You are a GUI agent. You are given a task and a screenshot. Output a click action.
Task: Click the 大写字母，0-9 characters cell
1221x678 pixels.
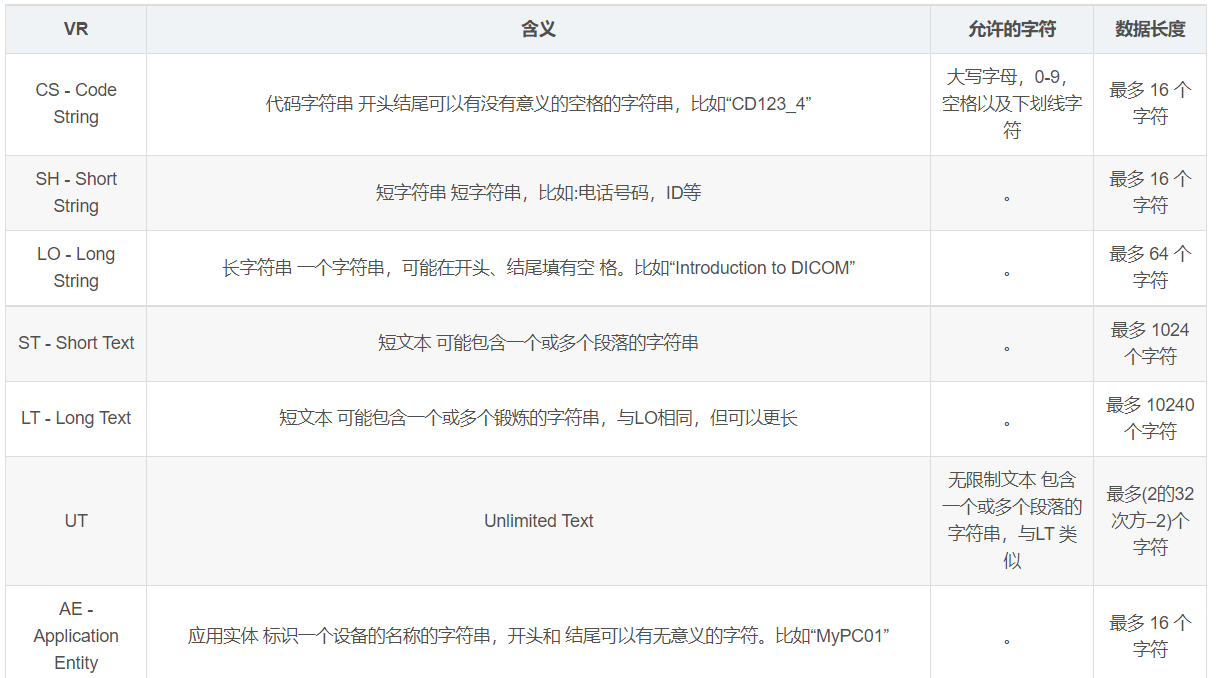pyautogui.click(x=1011, y=104)
